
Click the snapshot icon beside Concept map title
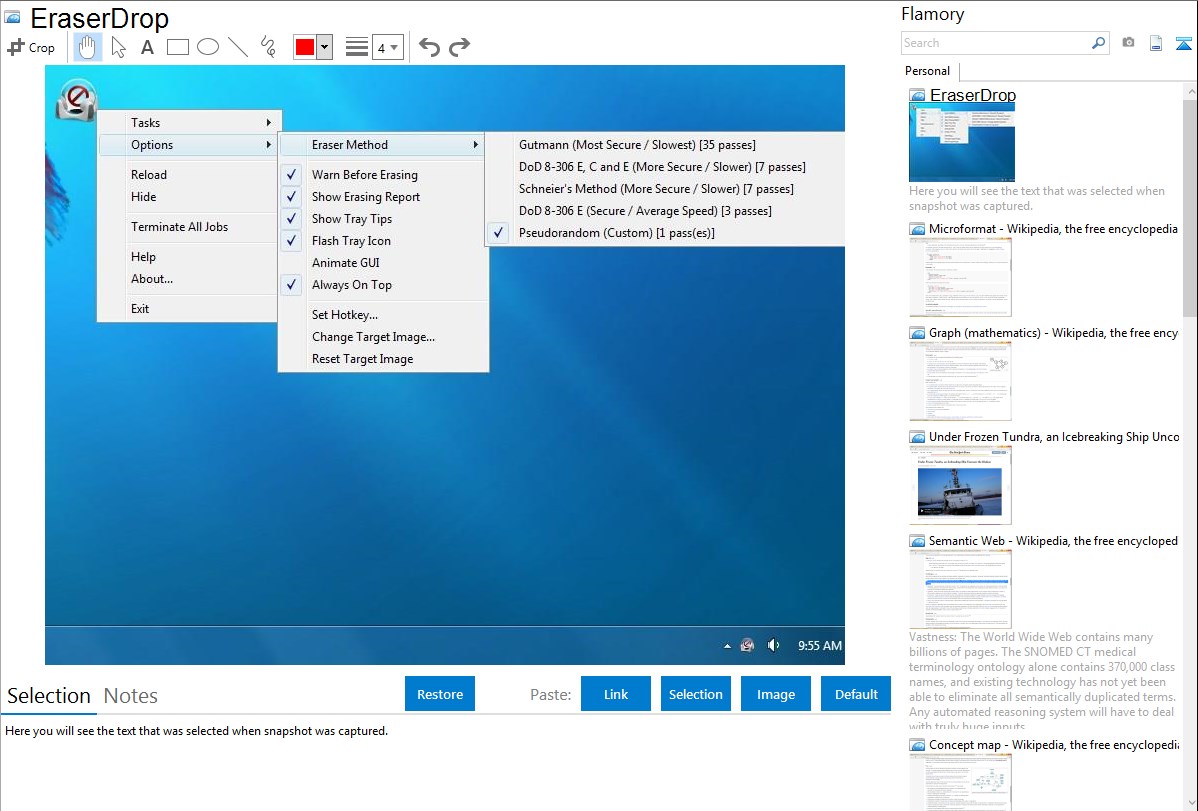click(917, 745)
